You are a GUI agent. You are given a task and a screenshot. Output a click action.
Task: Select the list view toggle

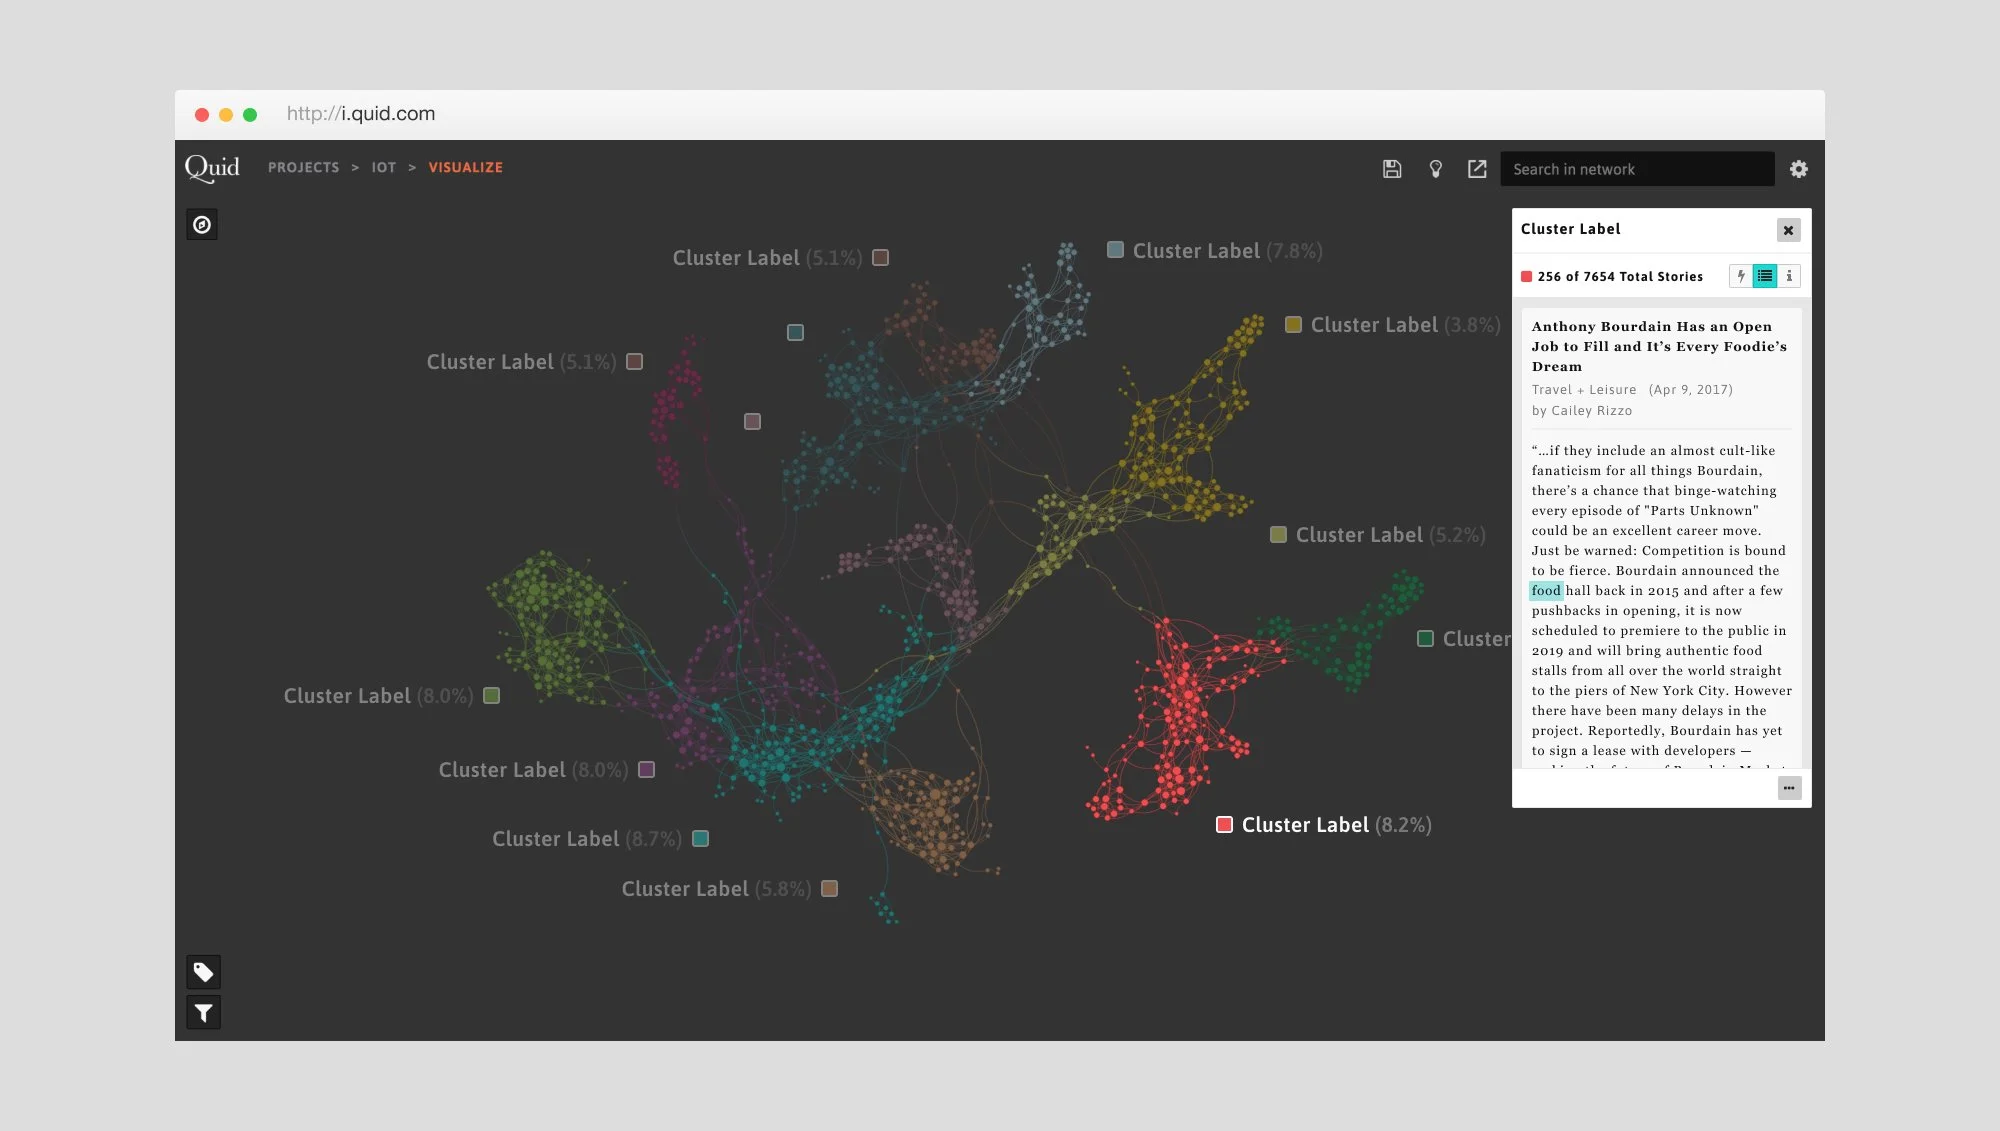pyautogui.click(x=1765, y=276)
